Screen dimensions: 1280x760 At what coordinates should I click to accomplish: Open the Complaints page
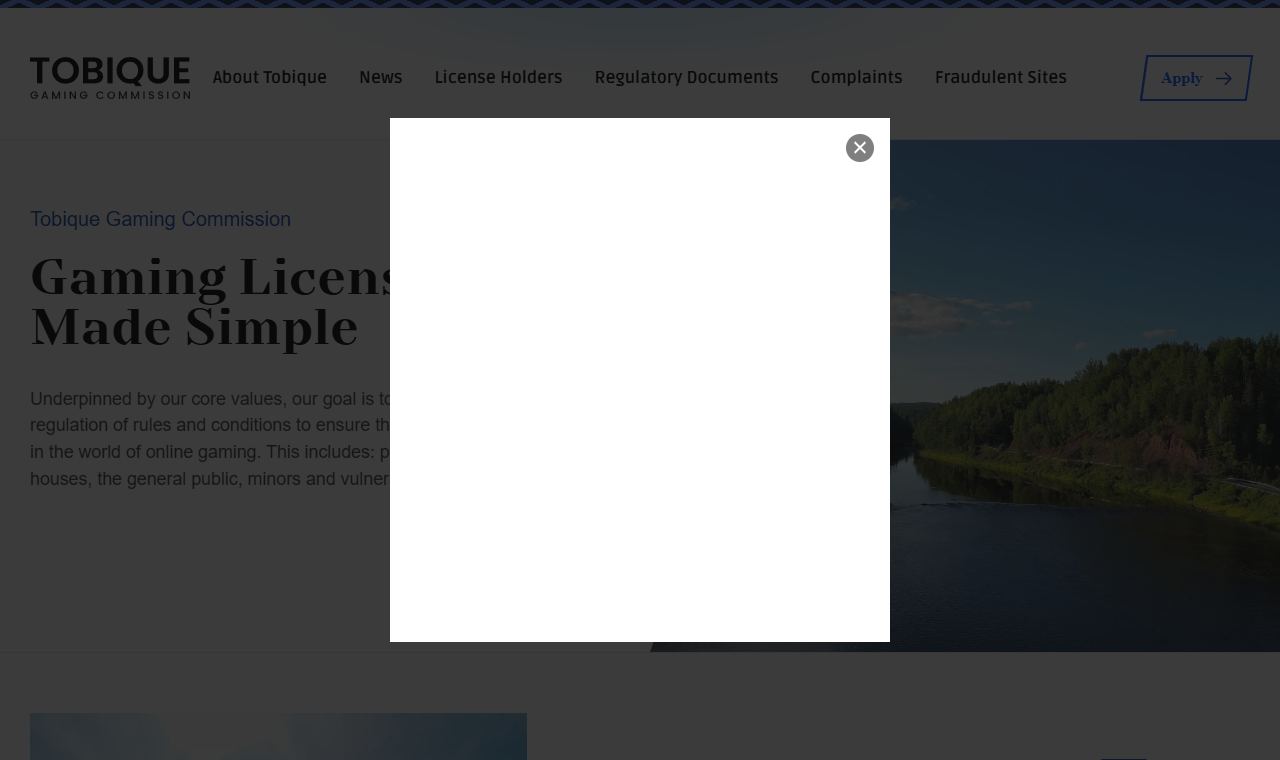[x=856, y=78]
